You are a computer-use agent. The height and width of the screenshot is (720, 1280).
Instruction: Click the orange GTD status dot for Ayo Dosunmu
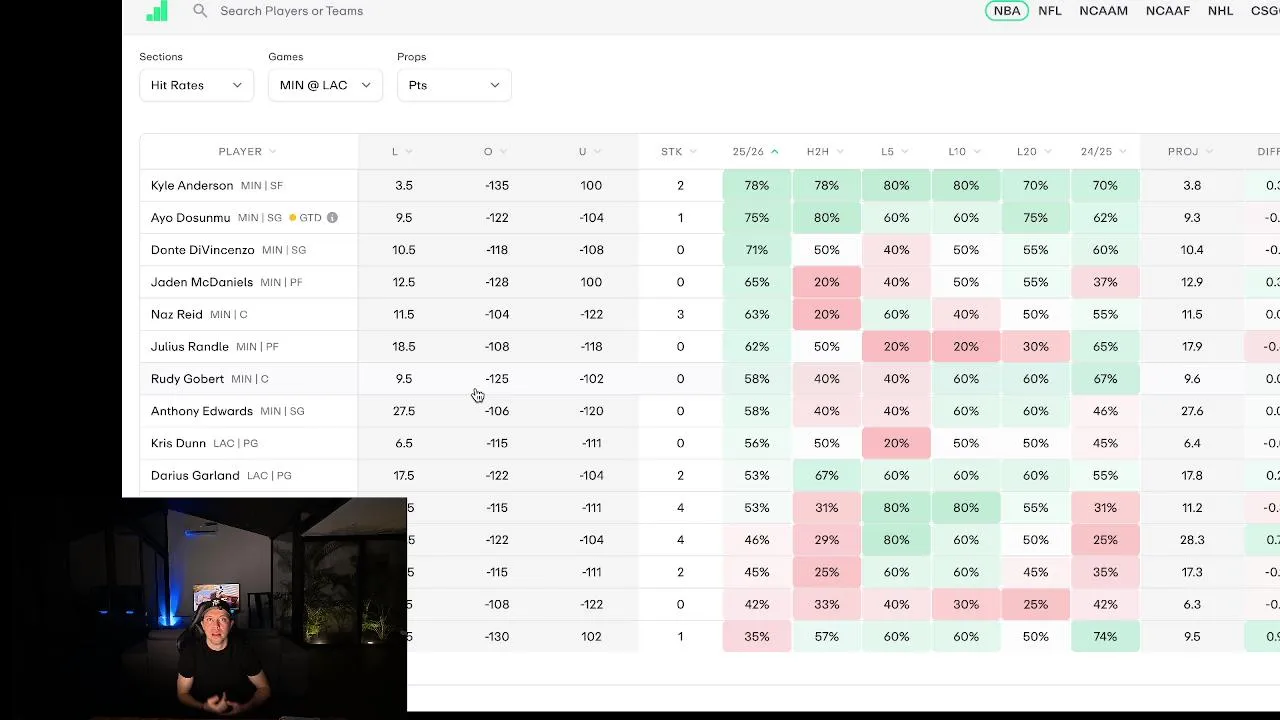(293, 218)
